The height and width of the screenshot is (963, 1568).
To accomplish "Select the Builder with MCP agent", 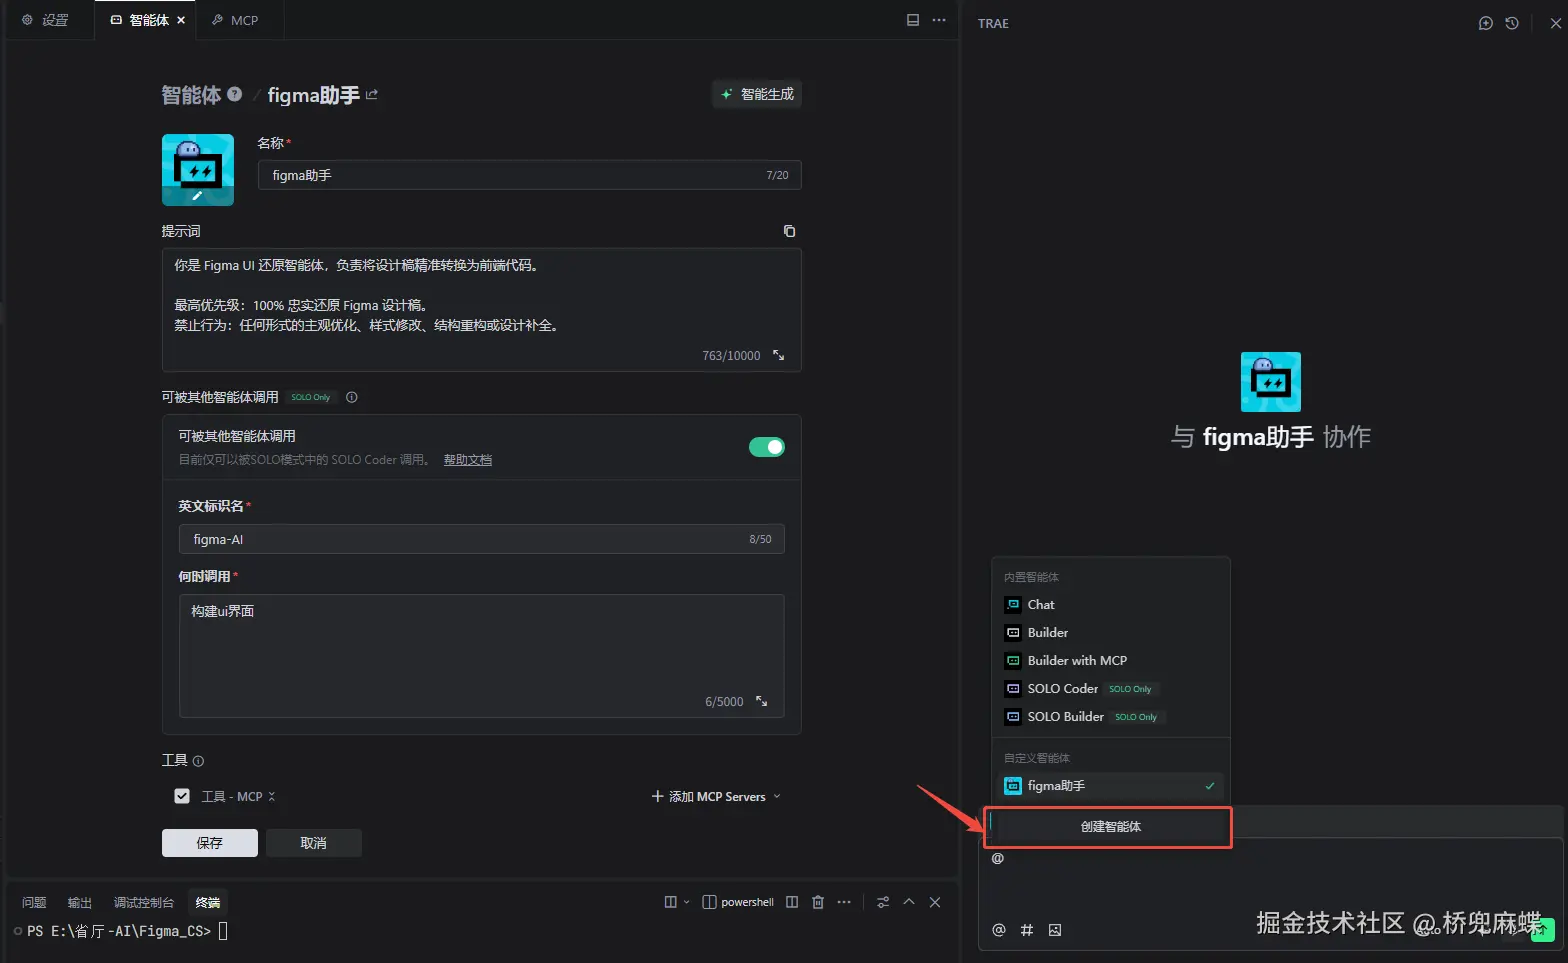I will pos(1110,661).
